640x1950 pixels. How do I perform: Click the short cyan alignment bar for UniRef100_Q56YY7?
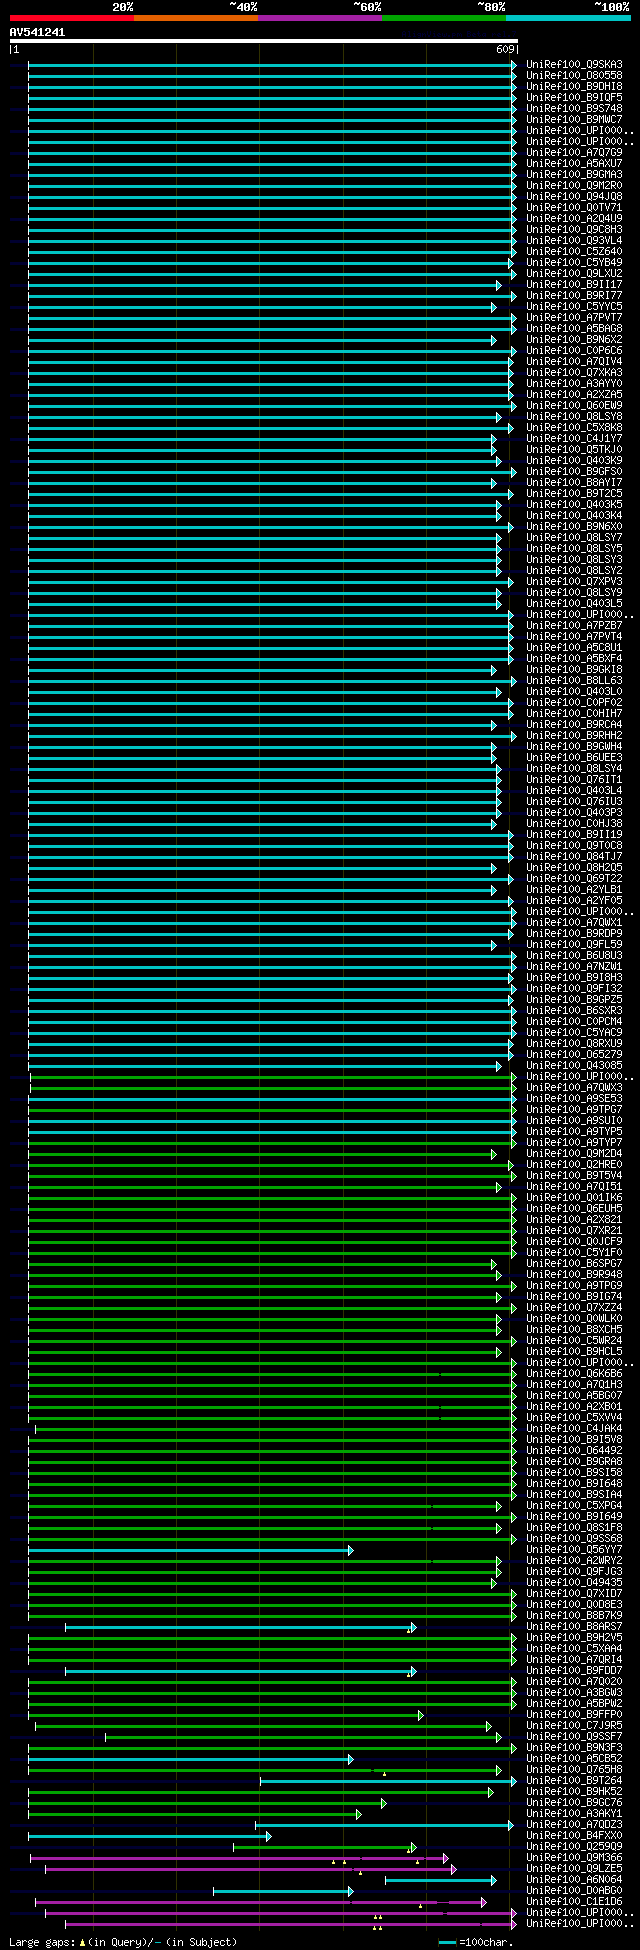coord(190,1550)
